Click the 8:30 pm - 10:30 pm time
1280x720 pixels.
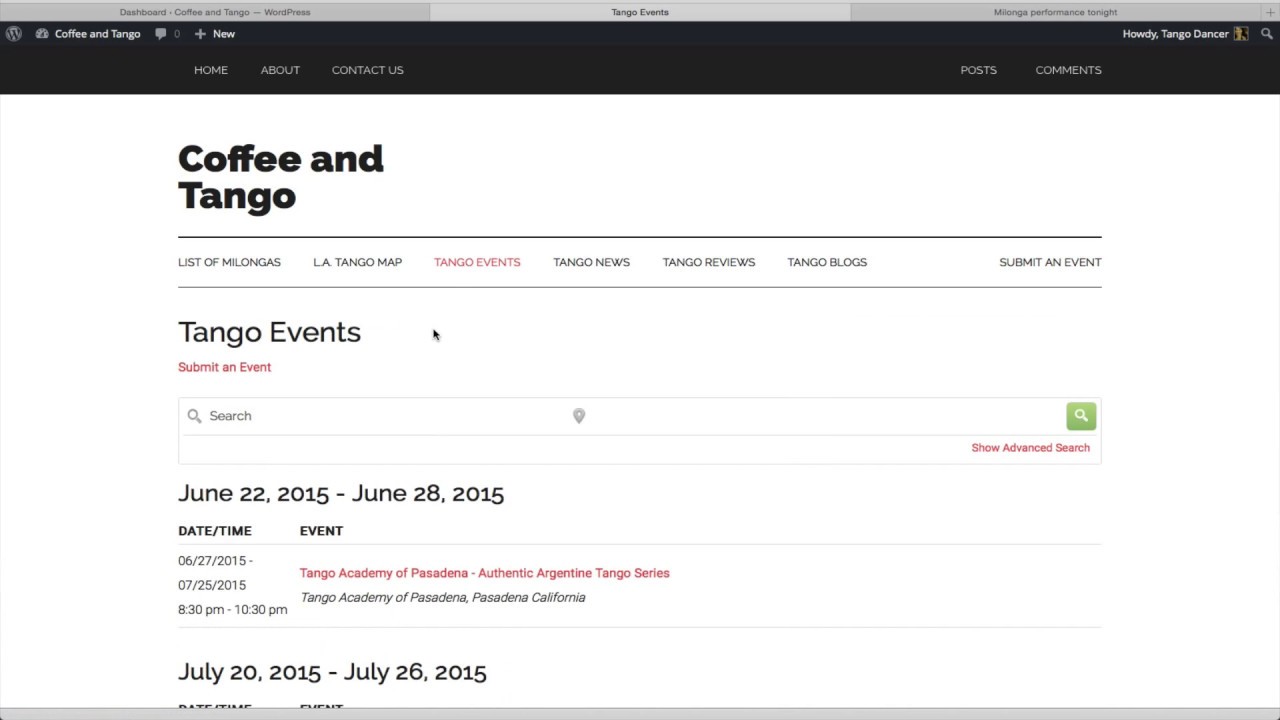pyautogui.click(x=232, y=609)
